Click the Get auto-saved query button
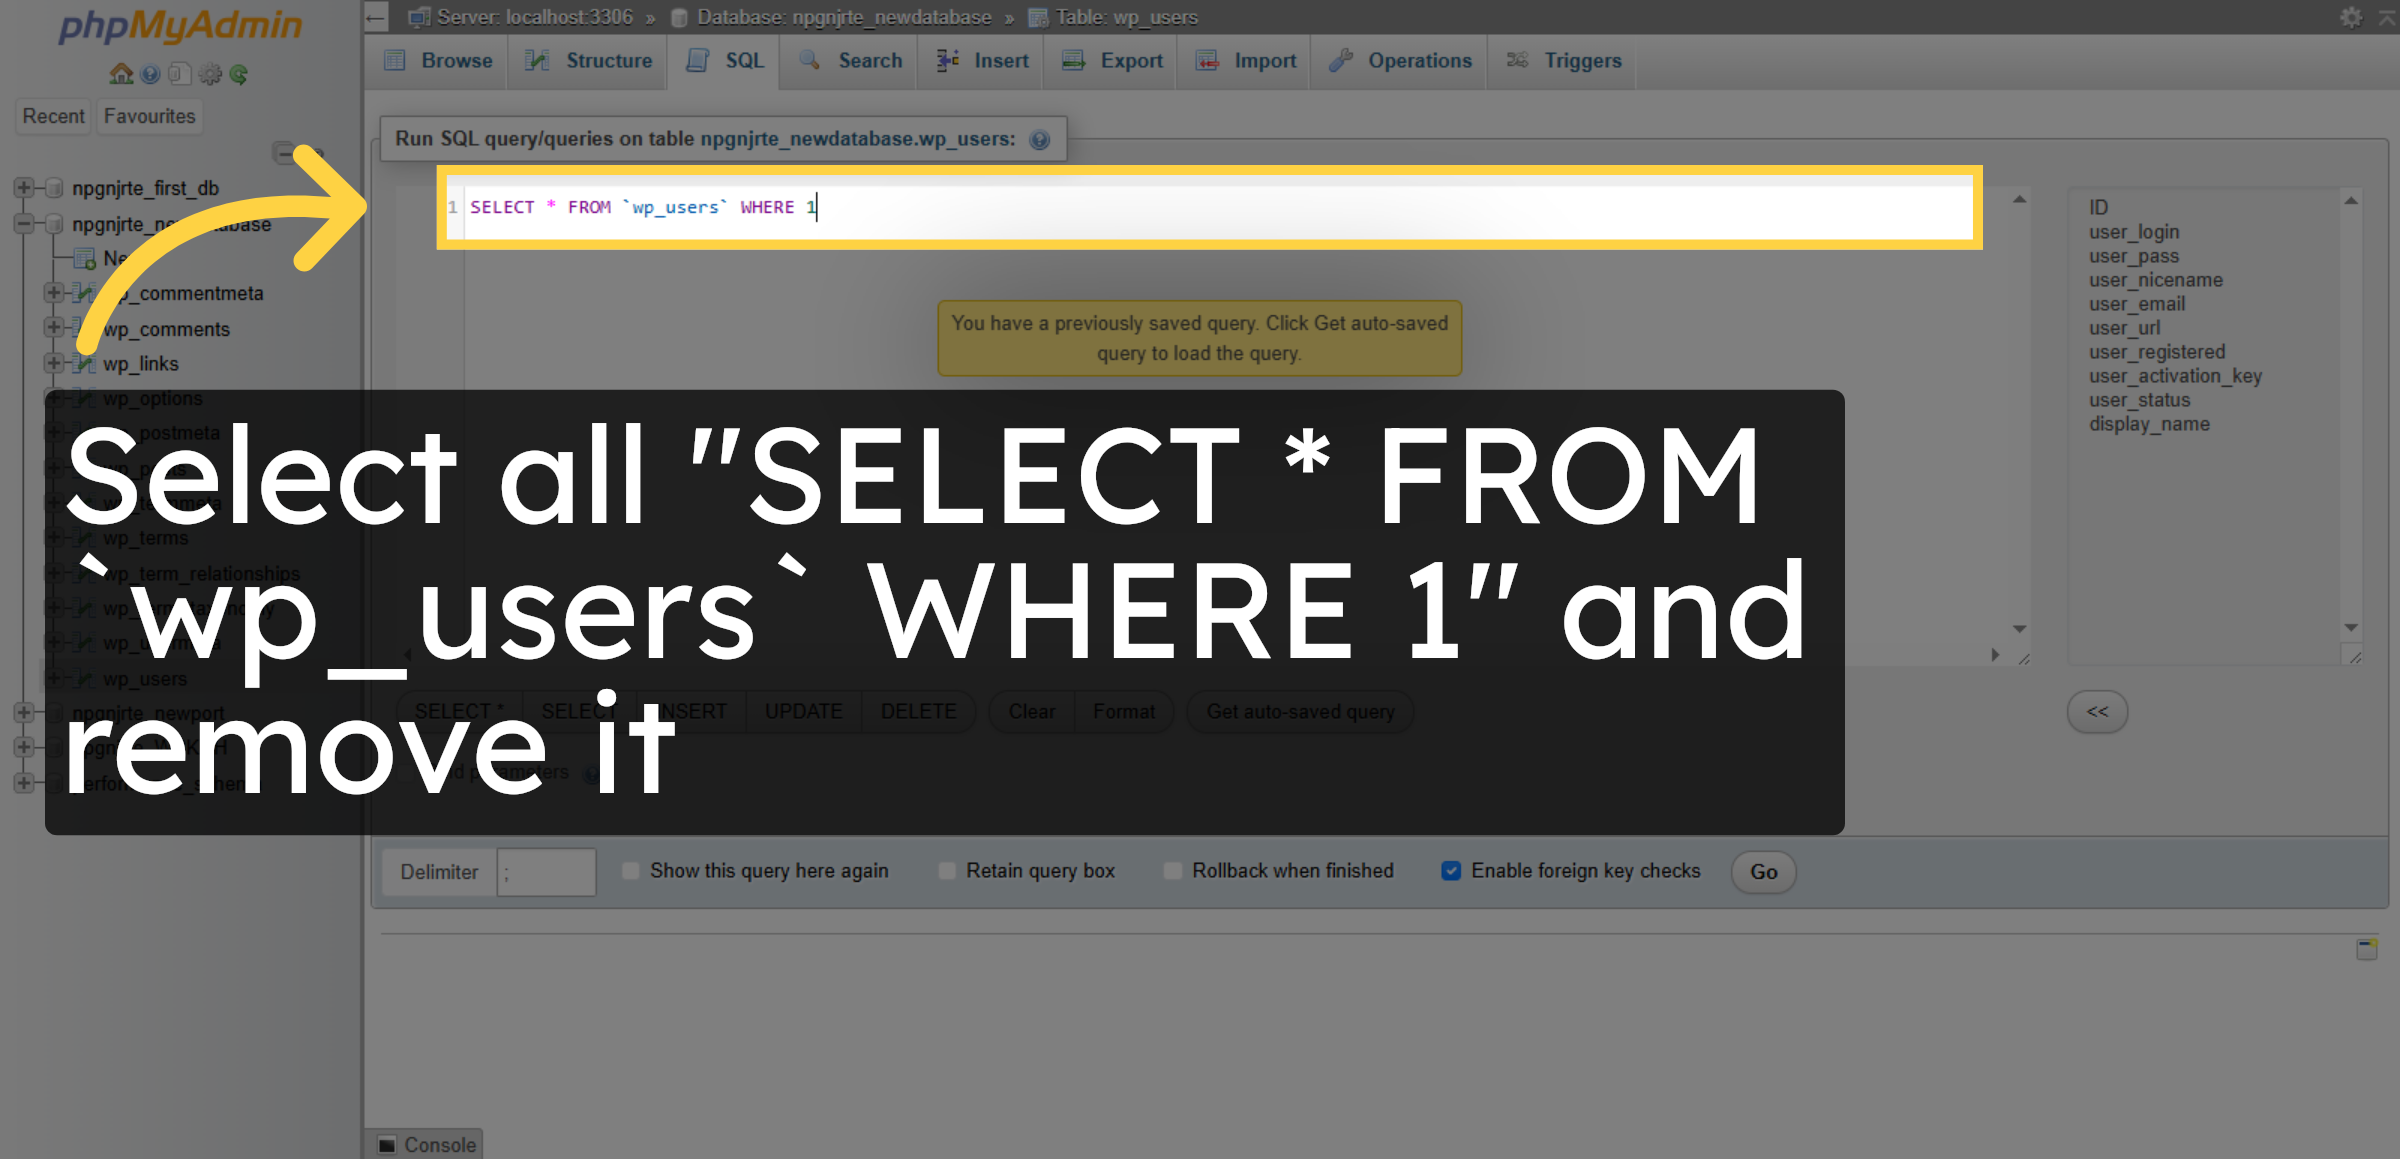 (x=1300, y=711)
